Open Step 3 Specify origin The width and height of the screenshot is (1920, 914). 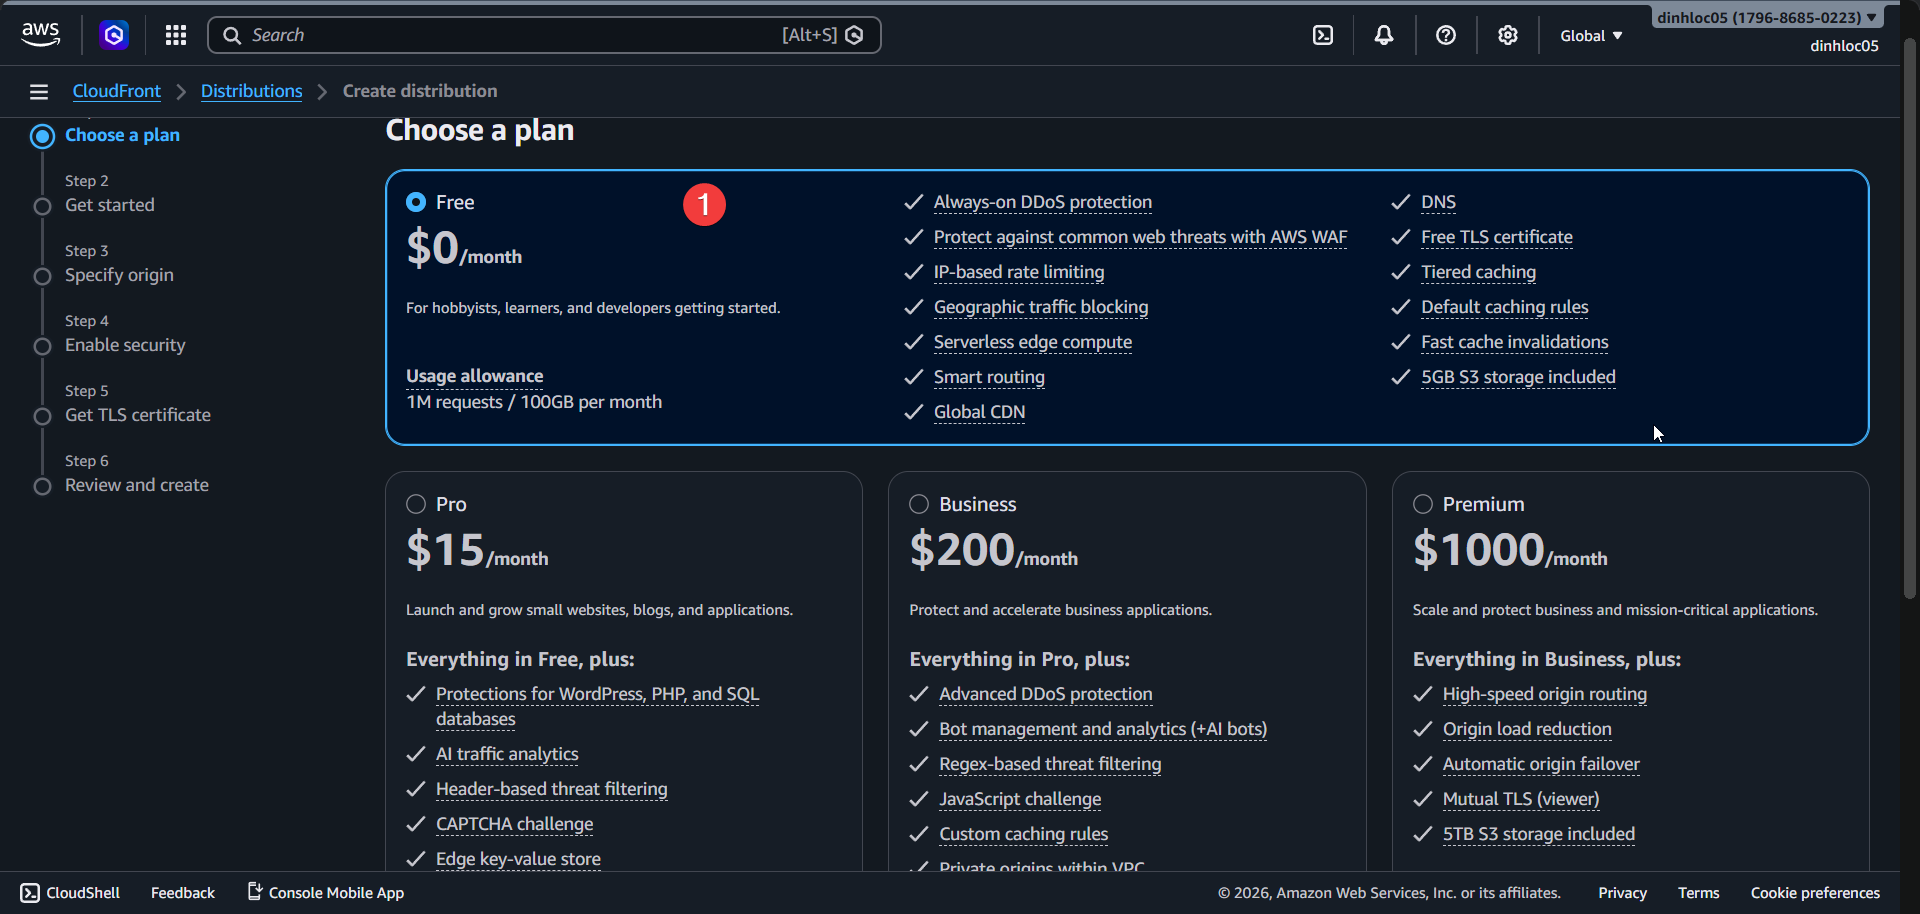coord(119,275)
